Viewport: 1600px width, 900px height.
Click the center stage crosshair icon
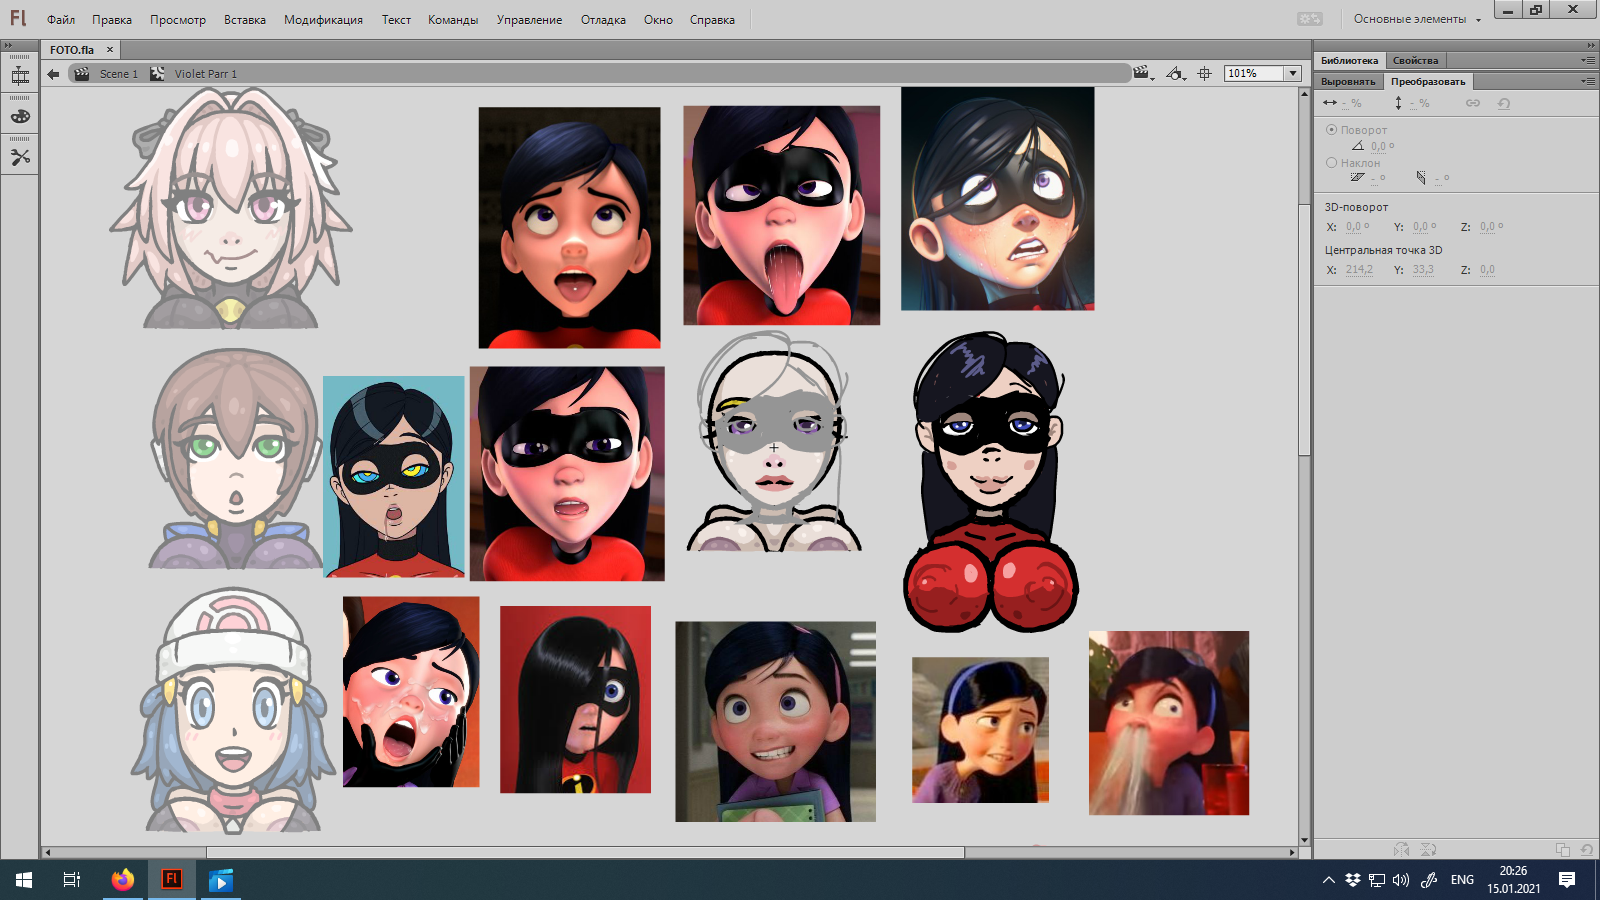click(1205, 73)
